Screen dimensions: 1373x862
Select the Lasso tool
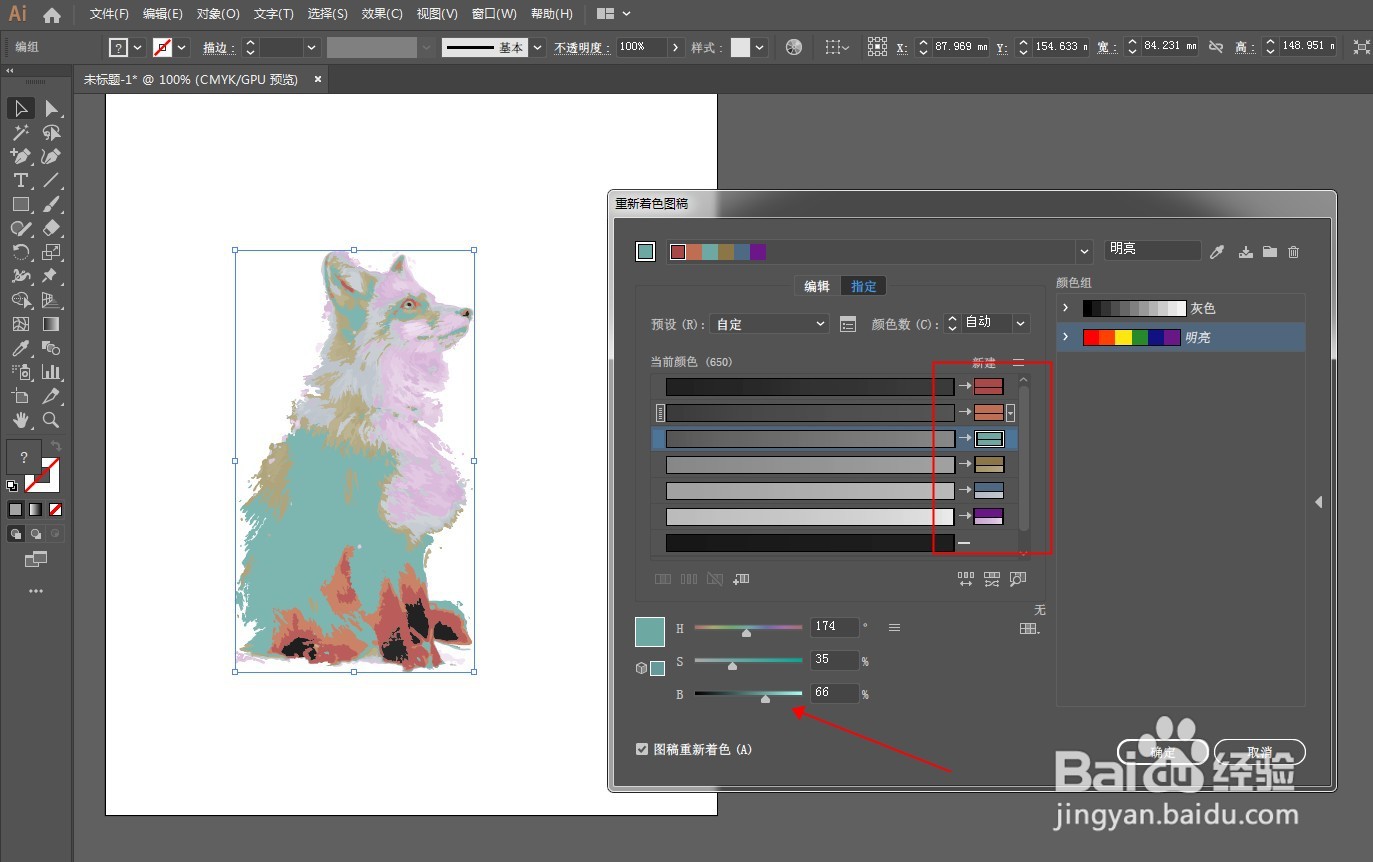pyautogui.click(x=51, y=132)
